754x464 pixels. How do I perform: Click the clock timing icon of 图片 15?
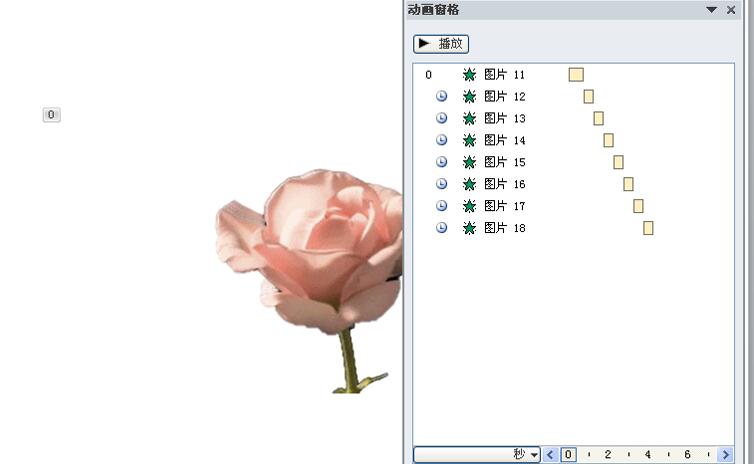(x=441, y=162)
